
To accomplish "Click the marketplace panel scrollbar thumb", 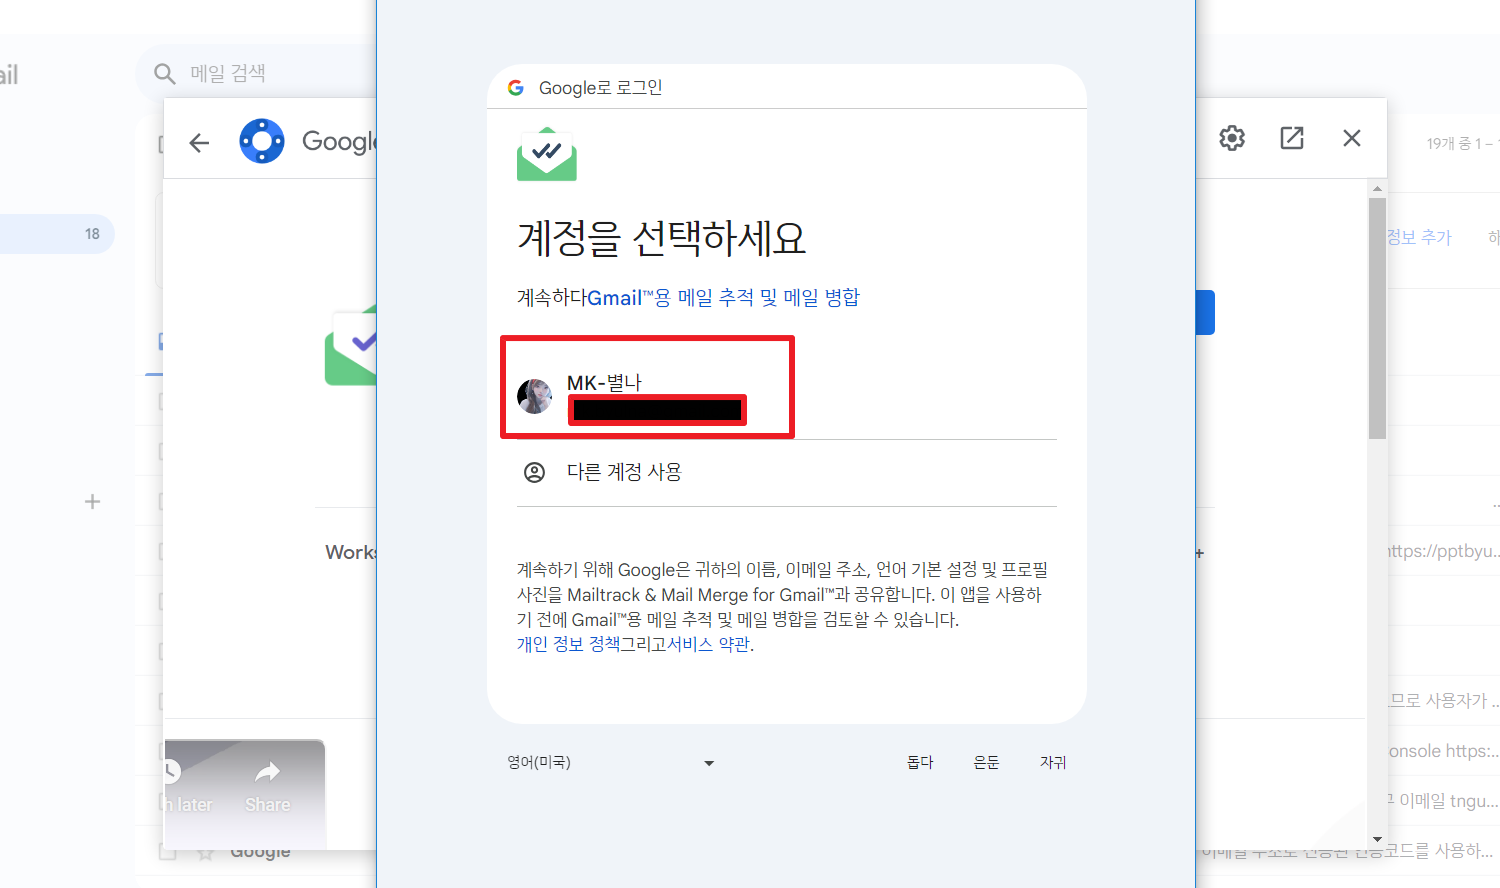I will [x=1377, y=318].
